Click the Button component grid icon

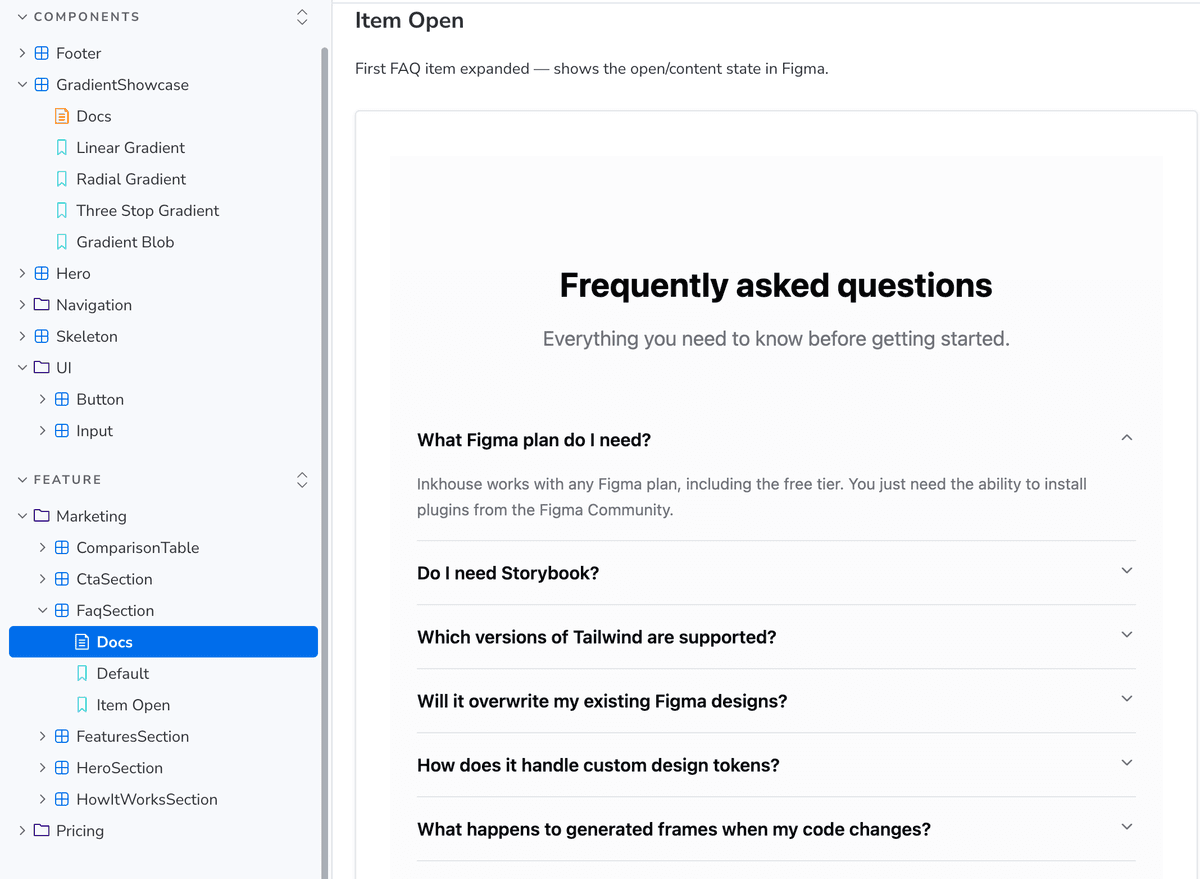click(x=62, y=399)
